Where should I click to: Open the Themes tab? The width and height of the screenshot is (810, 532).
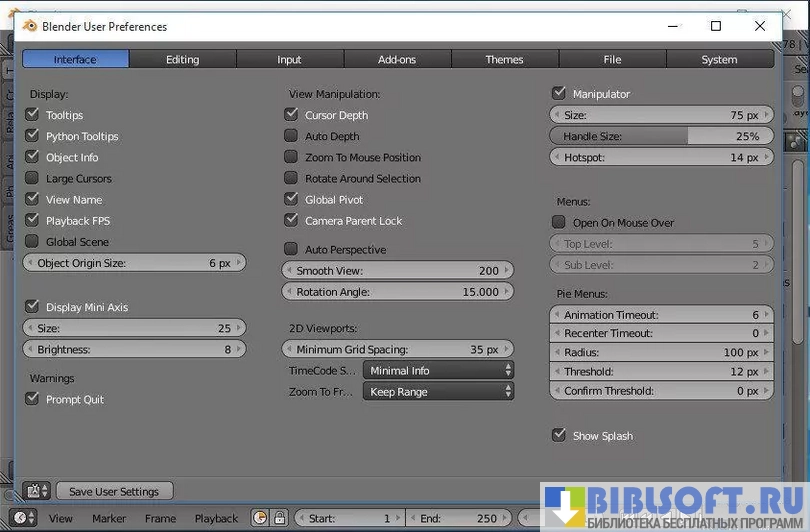tap(504, 59)
